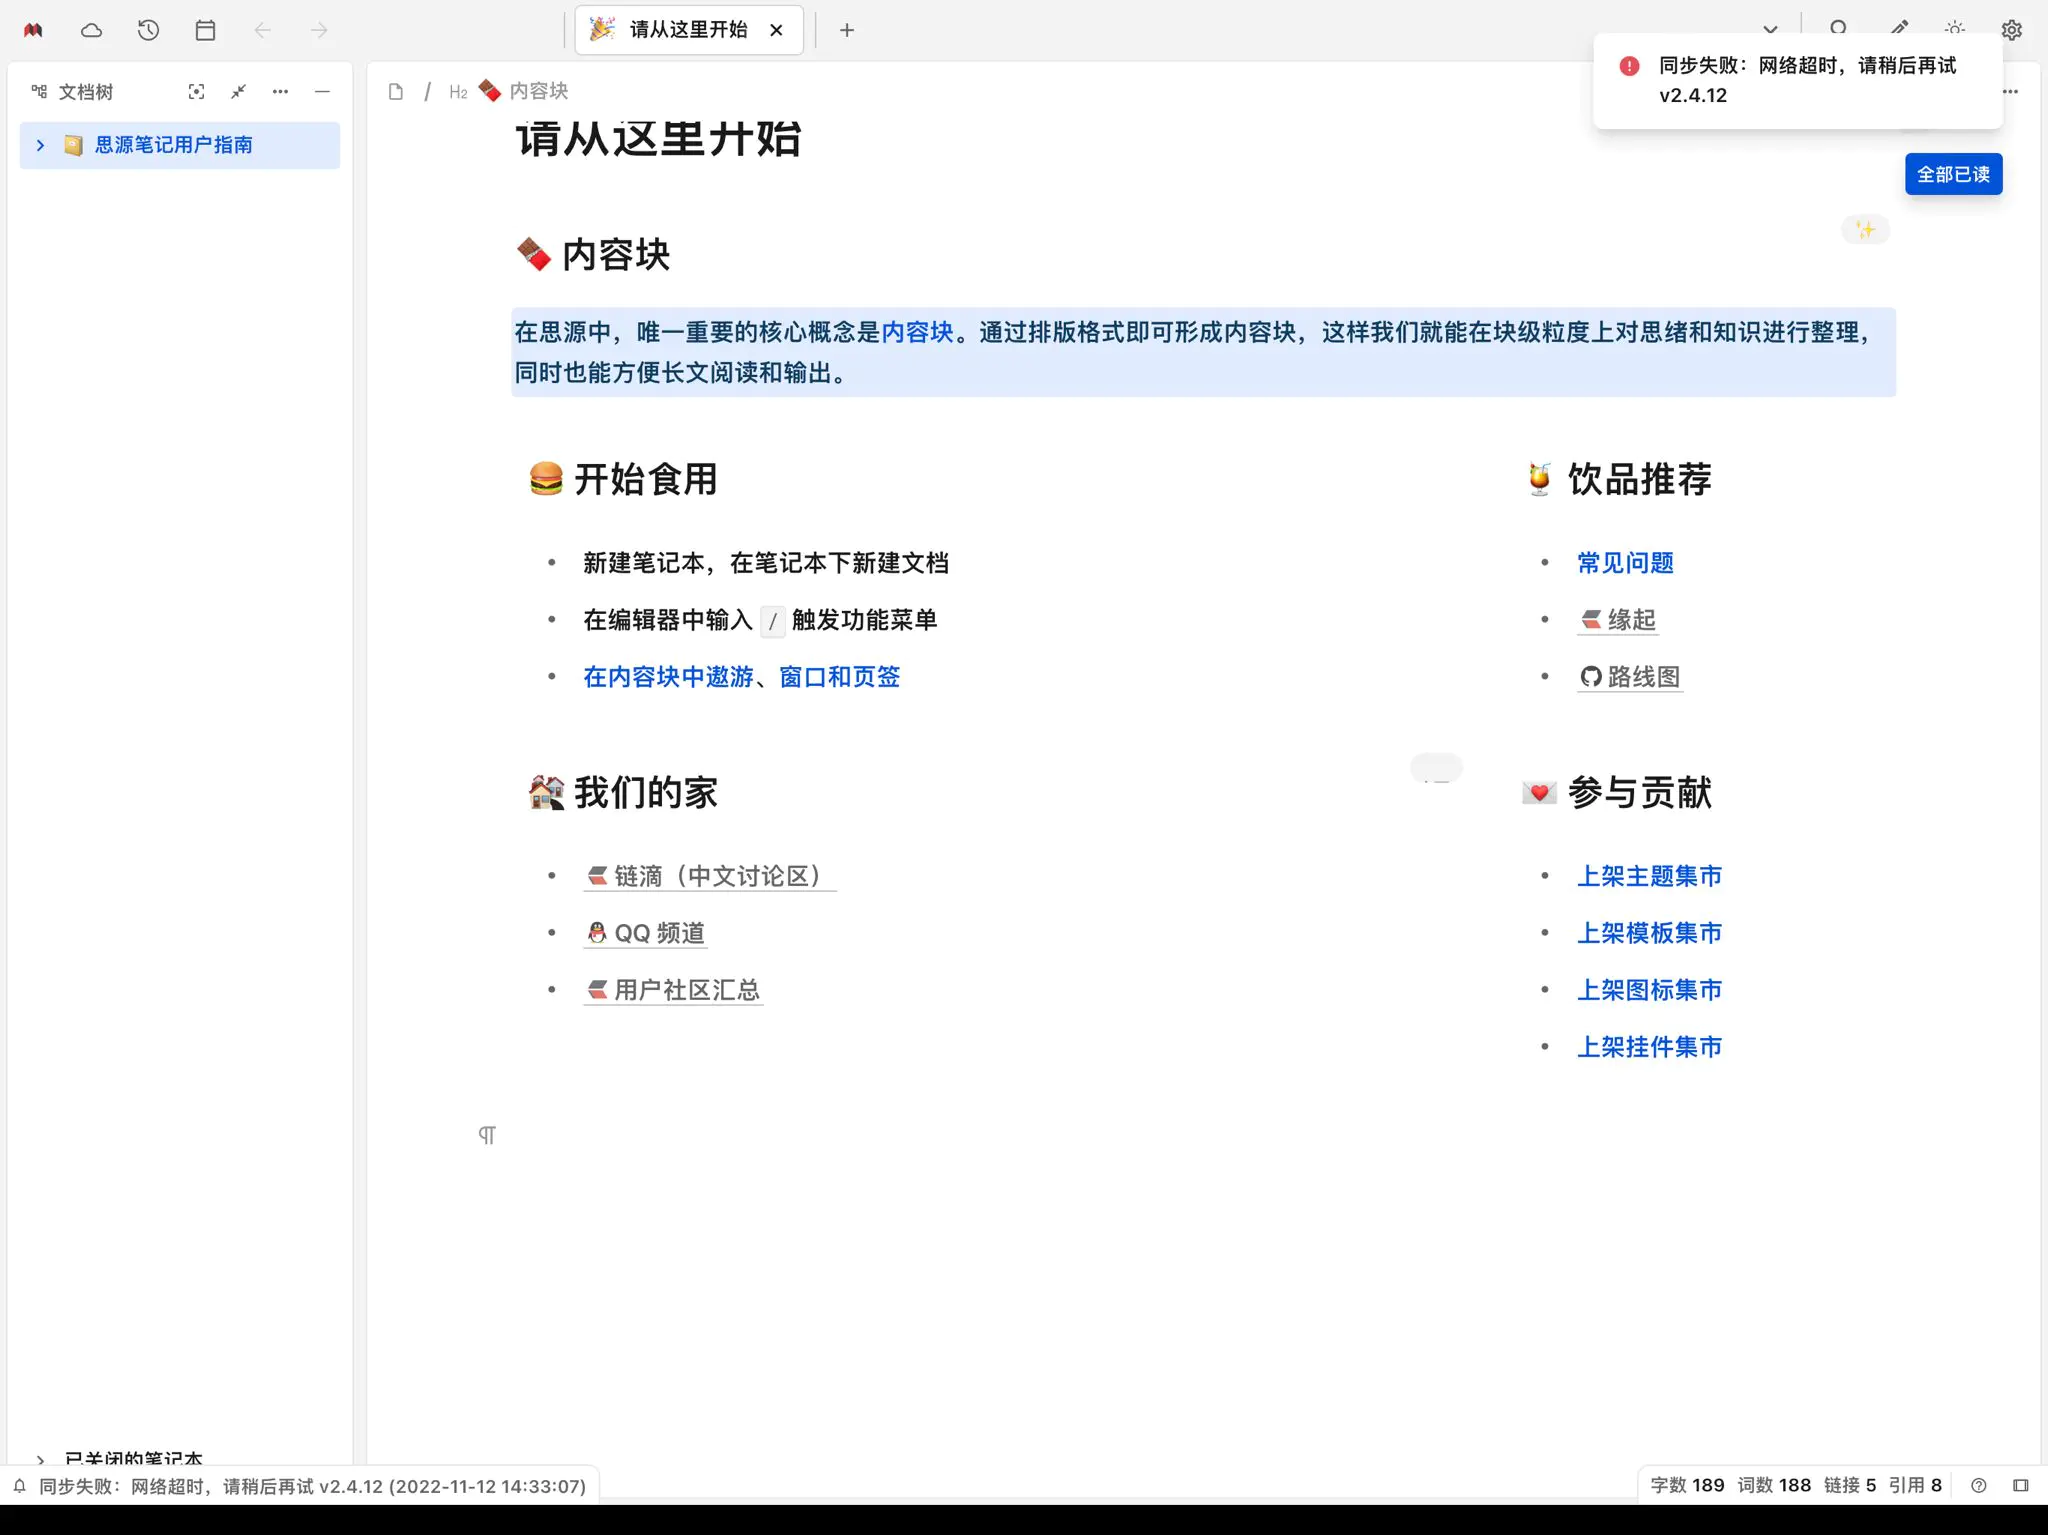Image resolution: width=2048 pixels, height=1535 pixels.
Task: Minimize the document tree panel
Action: coord(322,92)
